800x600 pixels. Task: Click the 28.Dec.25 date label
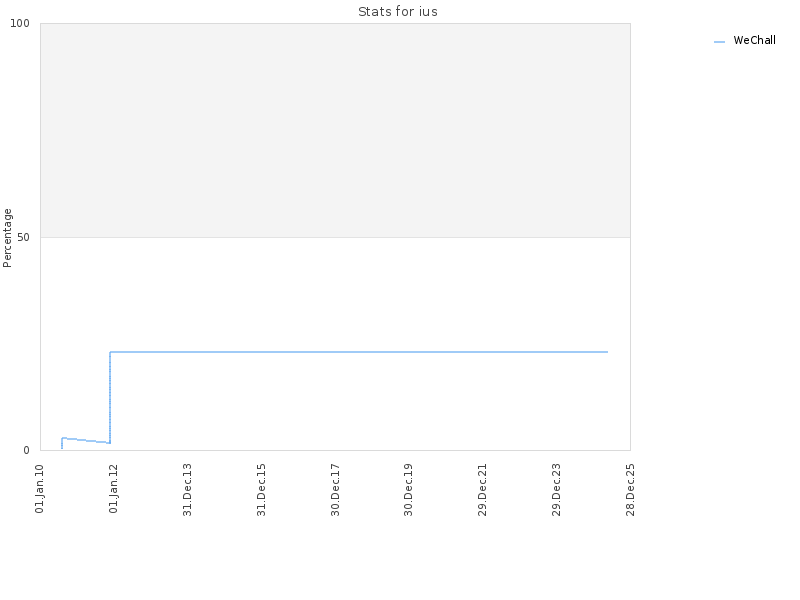[x=631, y=490]
